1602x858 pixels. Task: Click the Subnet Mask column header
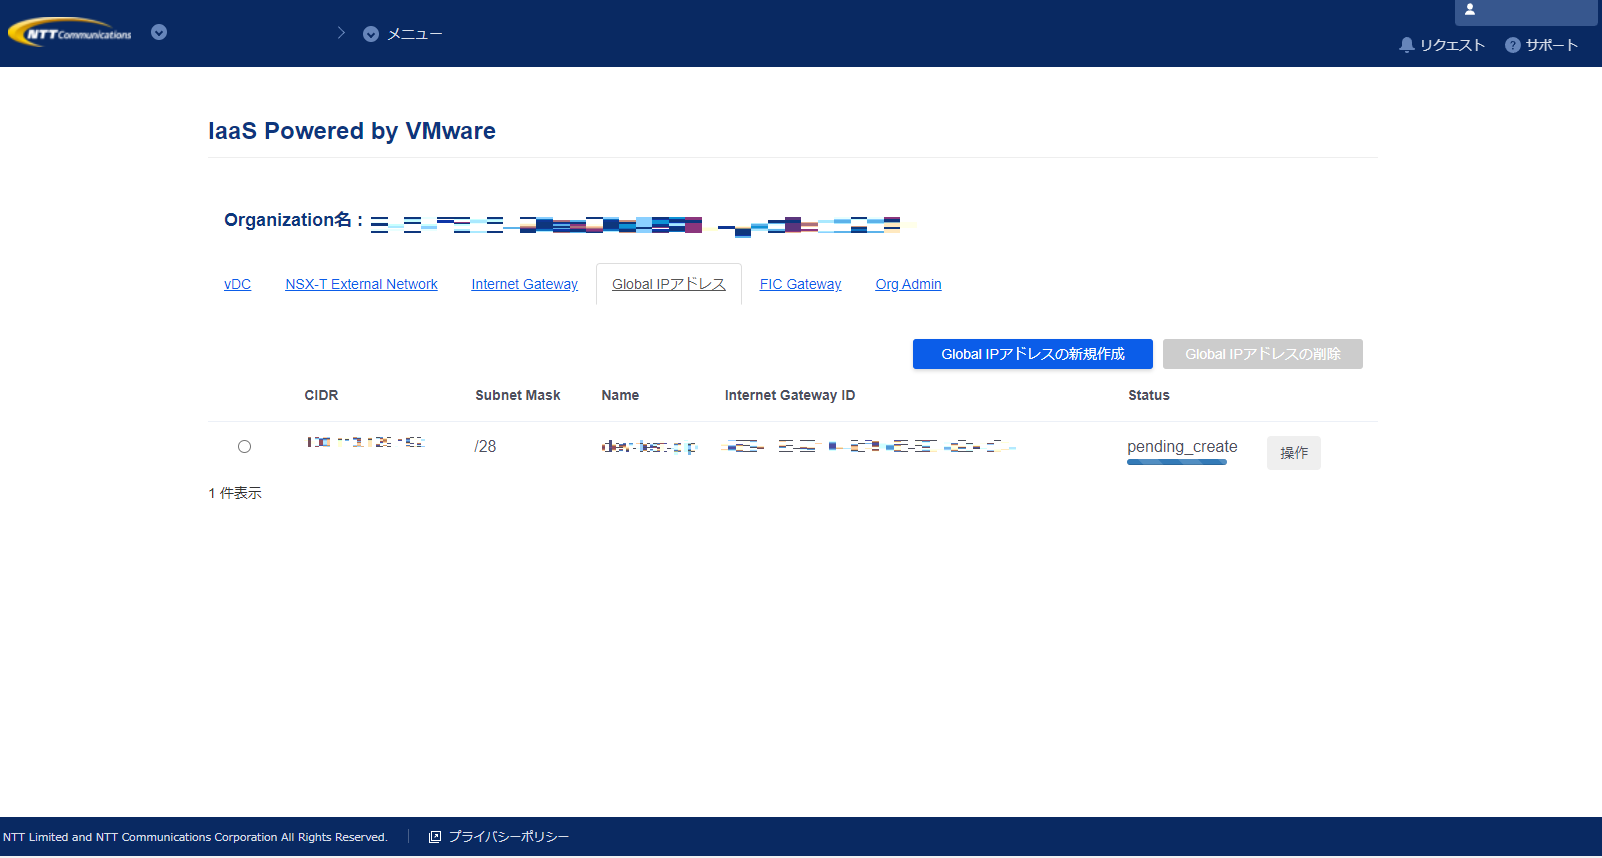pyautogui.click(x=518, y=395)
